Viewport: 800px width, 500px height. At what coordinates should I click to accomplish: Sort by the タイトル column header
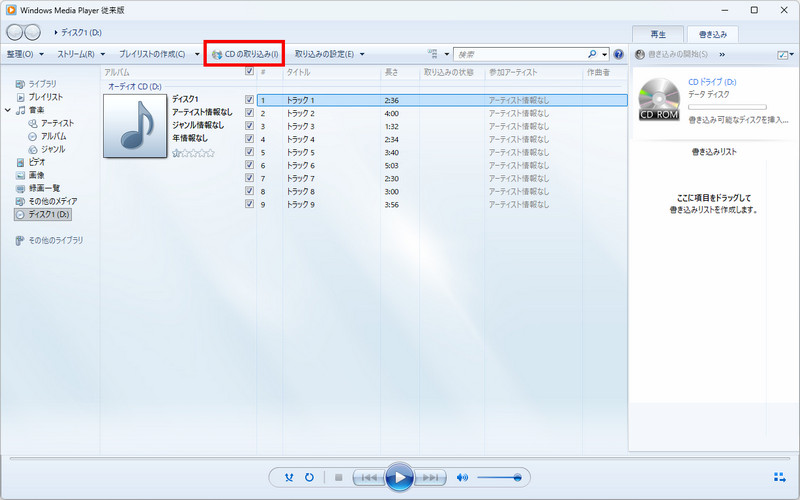332,72
